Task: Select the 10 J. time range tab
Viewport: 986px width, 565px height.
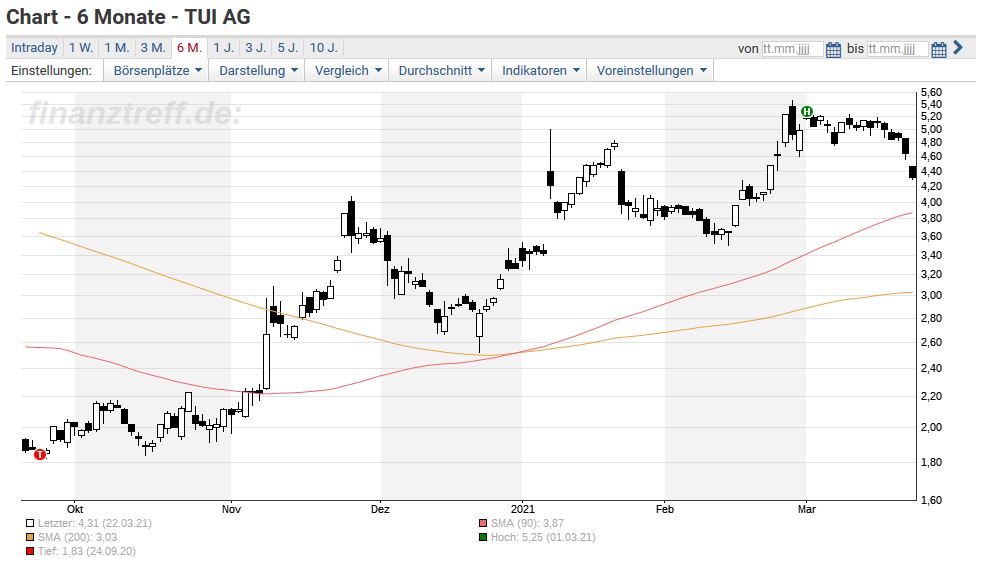Action: coord(324,48)
